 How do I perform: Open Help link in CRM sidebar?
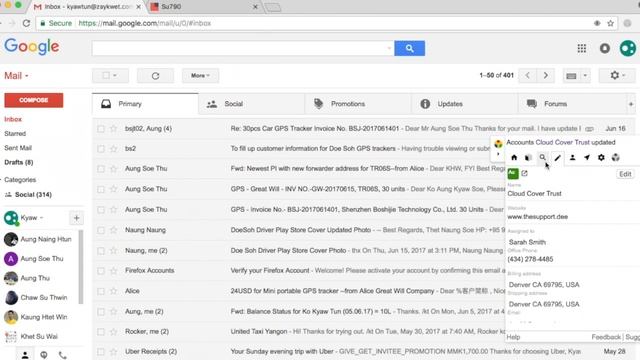(513, 337)
